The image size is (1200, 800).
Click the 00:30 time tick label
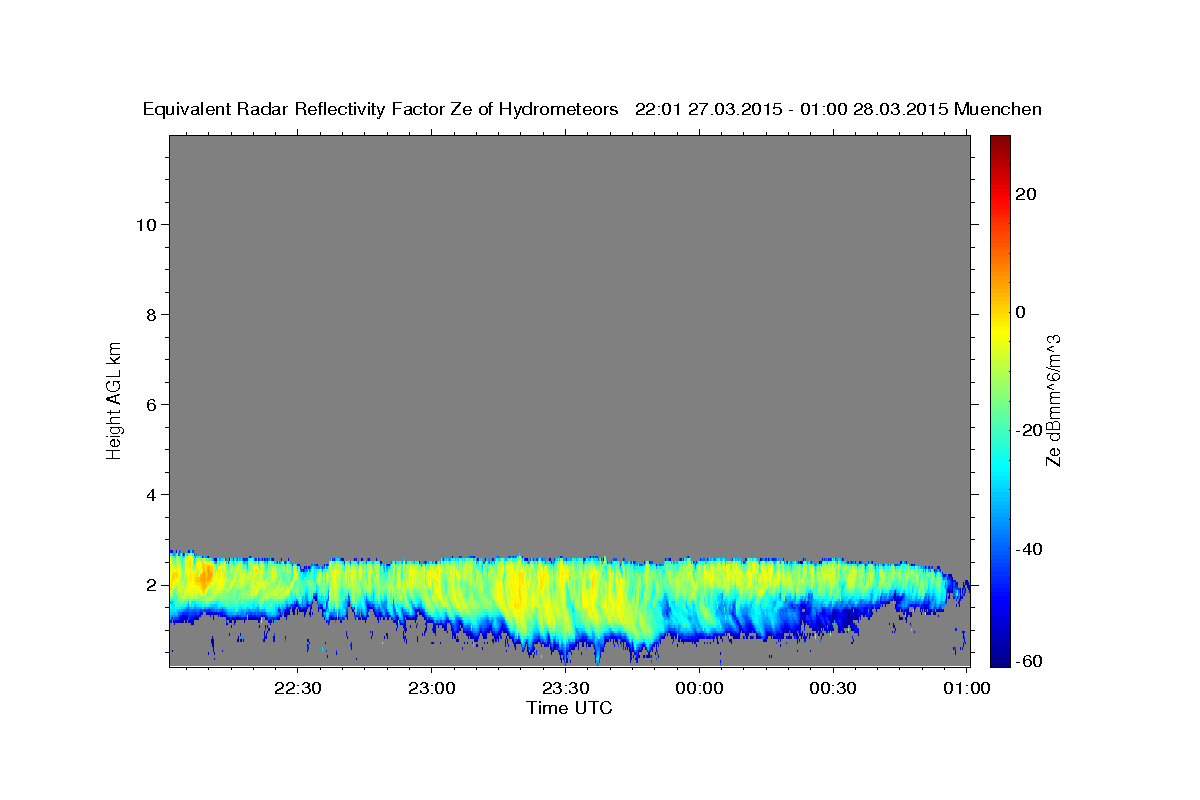(x=833, y=688)
